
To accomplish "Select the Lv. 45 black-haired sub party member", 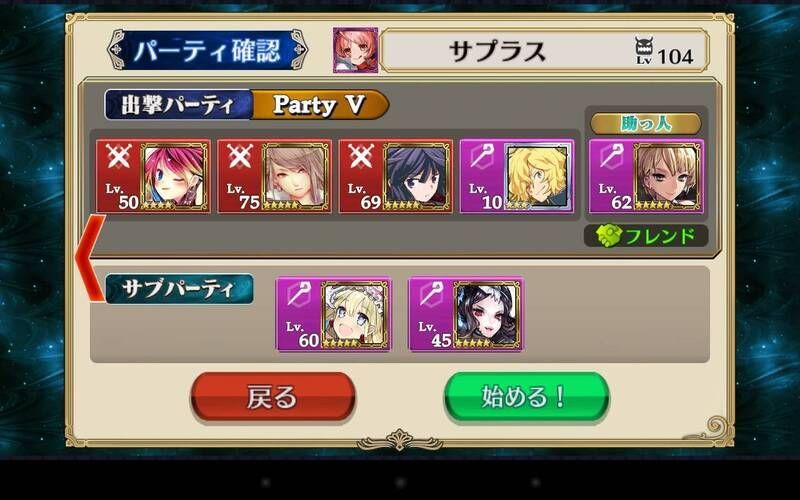I will [466, 315].
